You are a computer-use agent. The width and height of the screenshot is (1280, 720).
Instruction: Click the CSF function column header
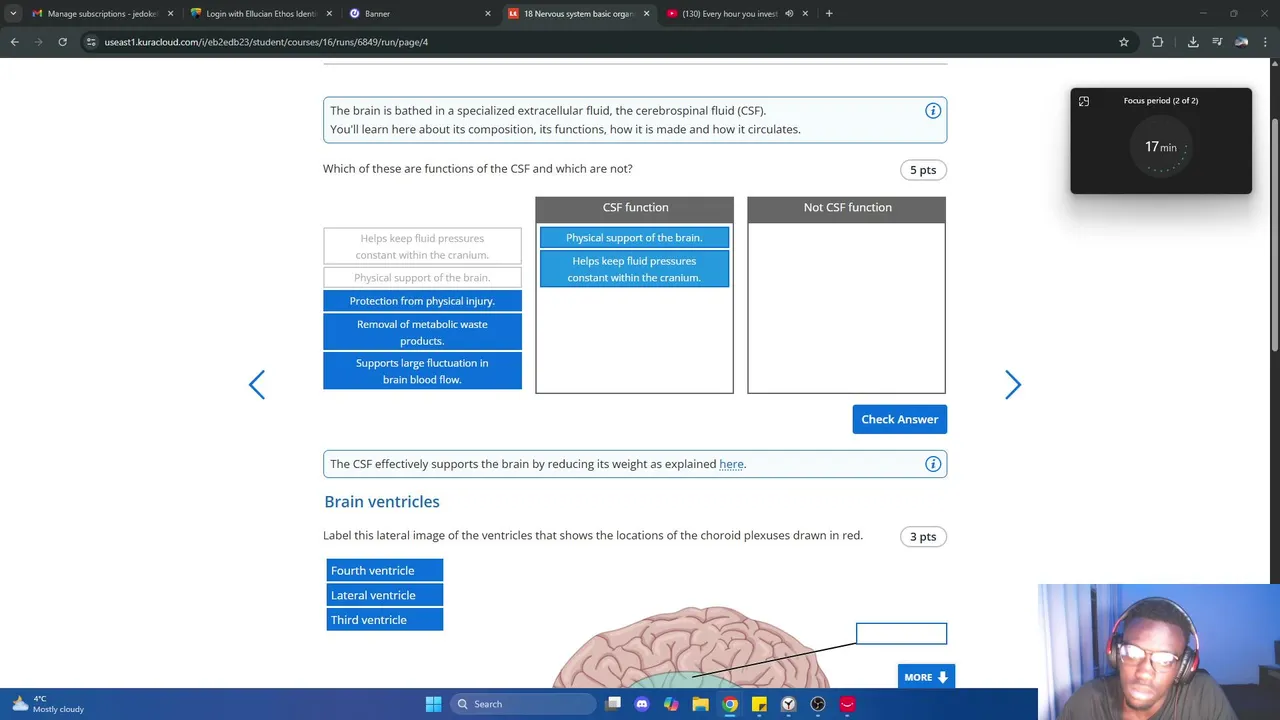click(635, 208)
